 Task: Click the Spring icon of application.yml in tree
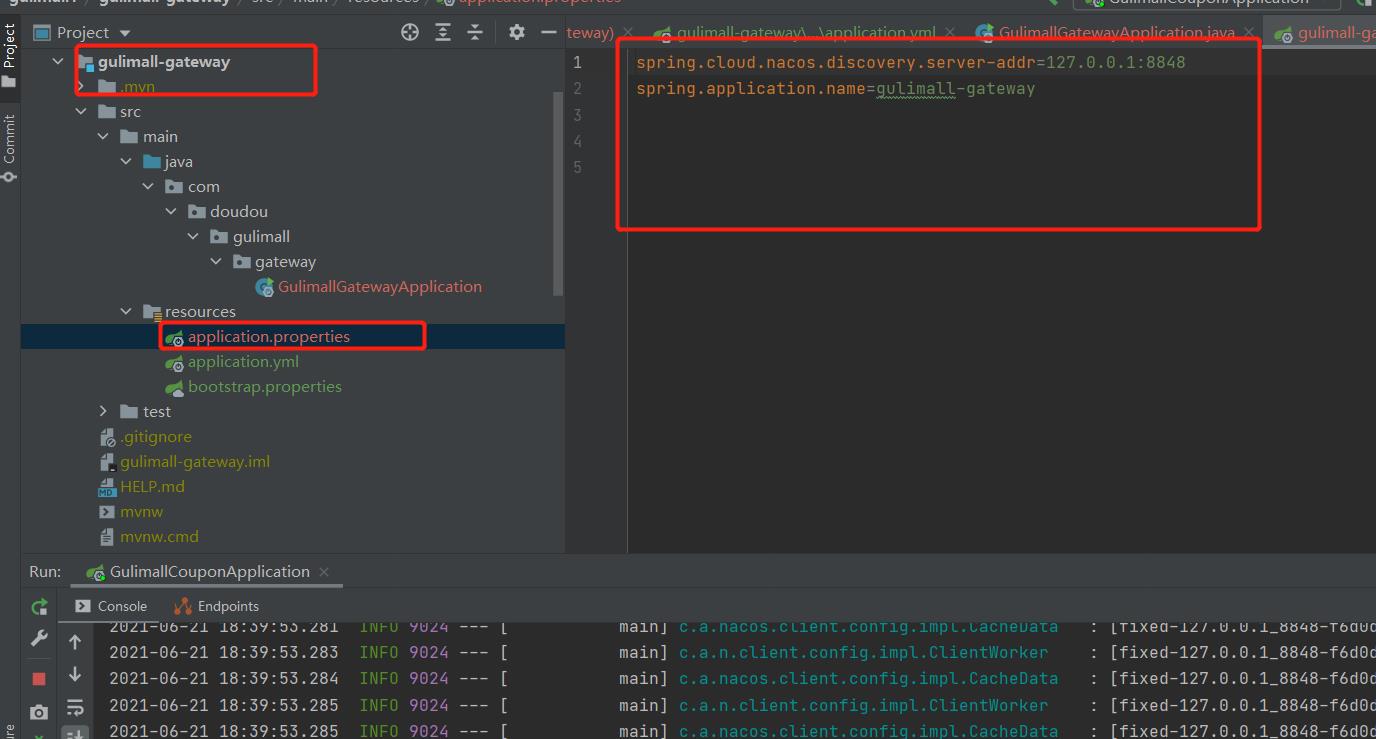pos(175,362)
